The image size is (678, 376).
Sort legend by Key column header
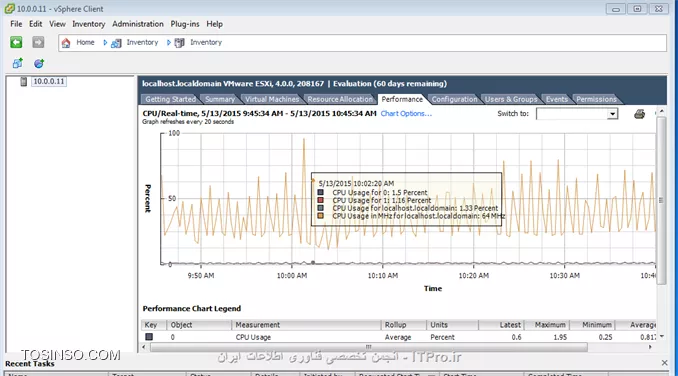click(154, 325)
